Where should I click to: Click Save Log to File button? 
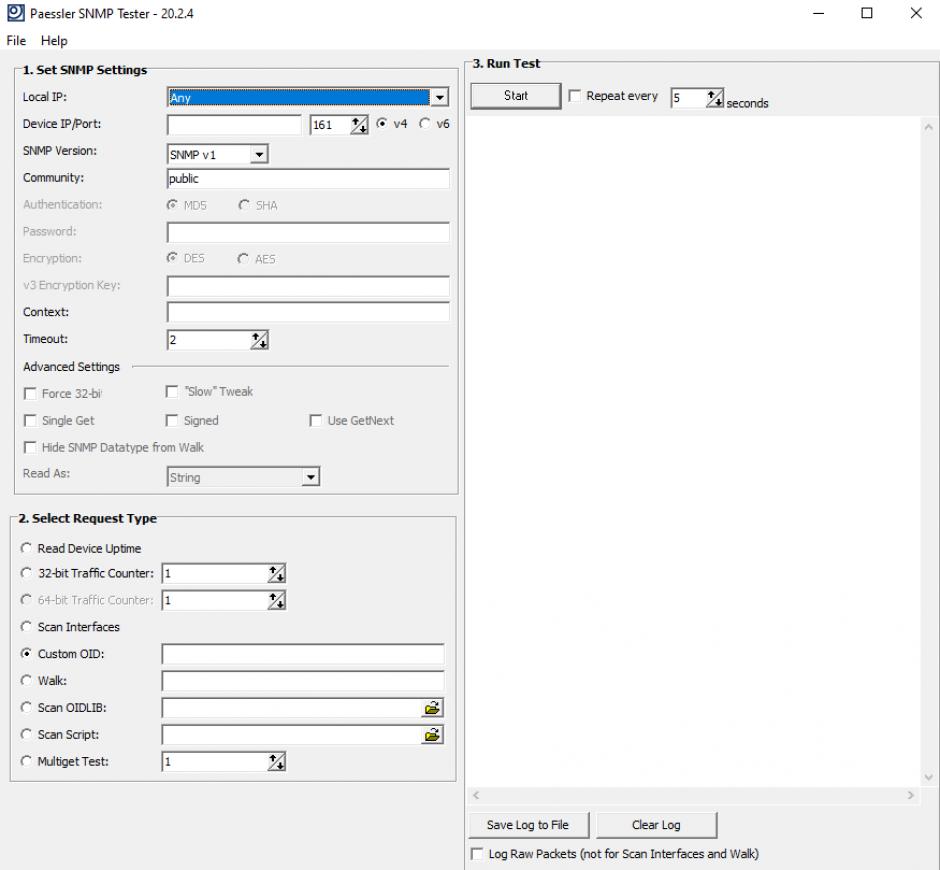click(x=528, y=825)
